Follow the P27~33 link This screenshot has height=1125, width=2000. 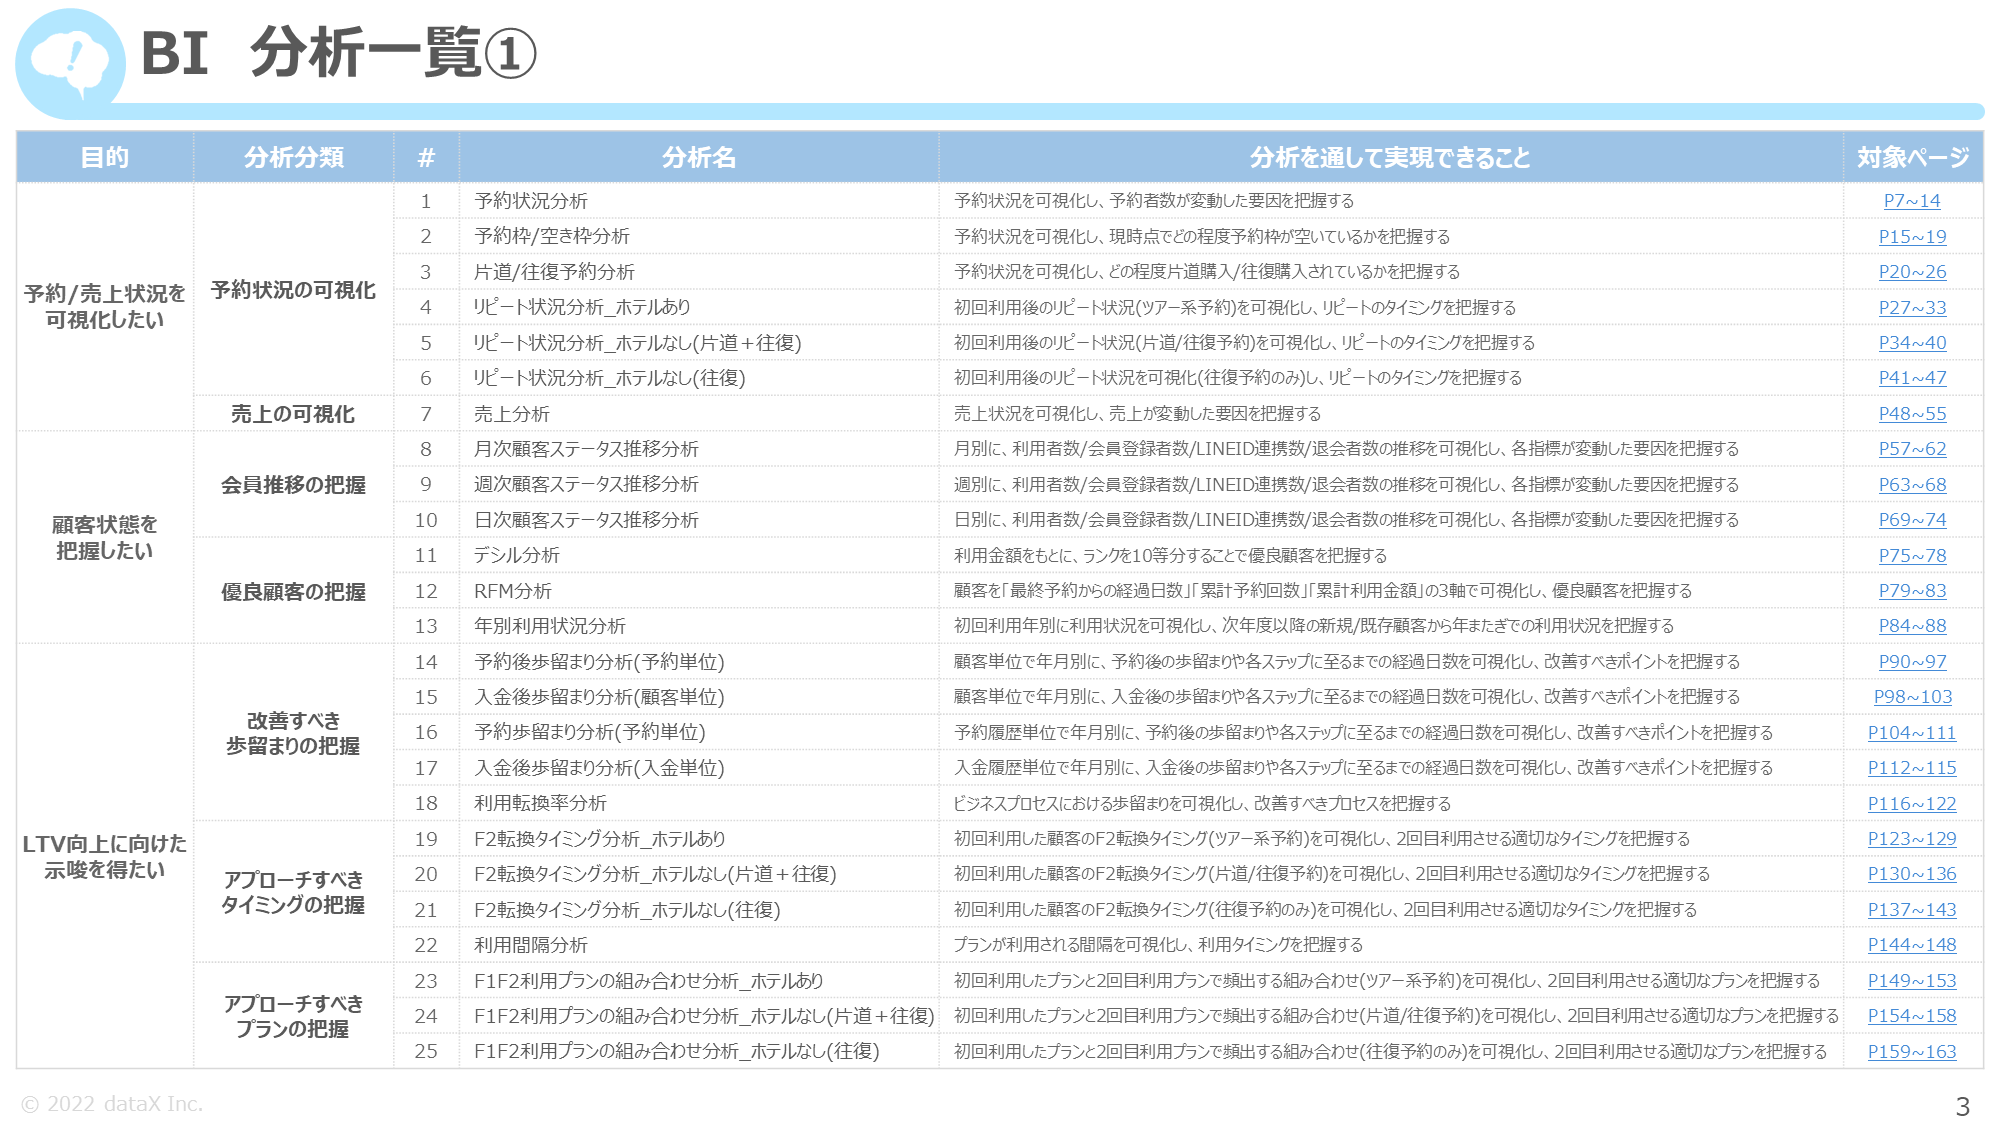[x=1912, y=308]
